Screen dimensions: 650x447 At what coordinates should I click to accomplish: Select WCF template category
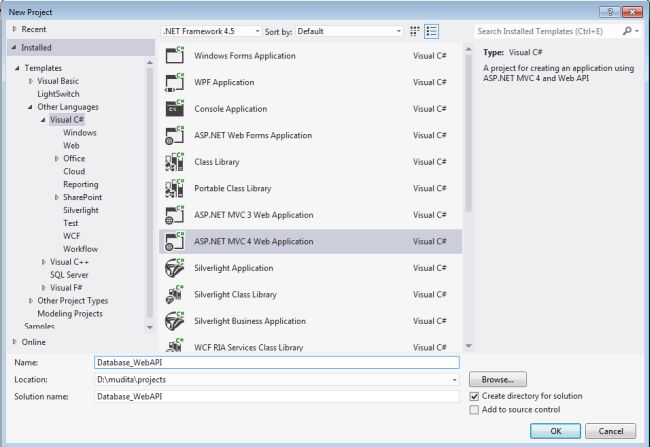point(71,236)
